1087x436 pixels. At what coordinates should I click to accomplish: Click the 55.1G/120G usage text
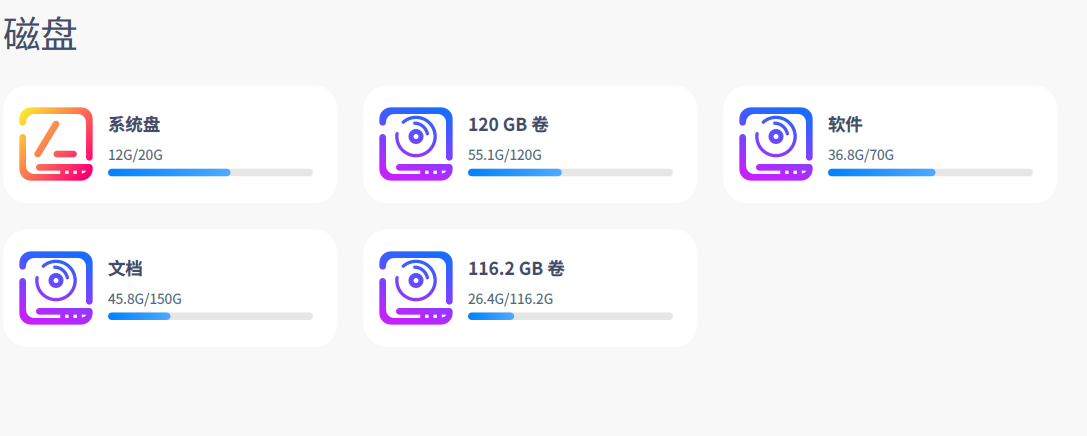click(505, 155)
